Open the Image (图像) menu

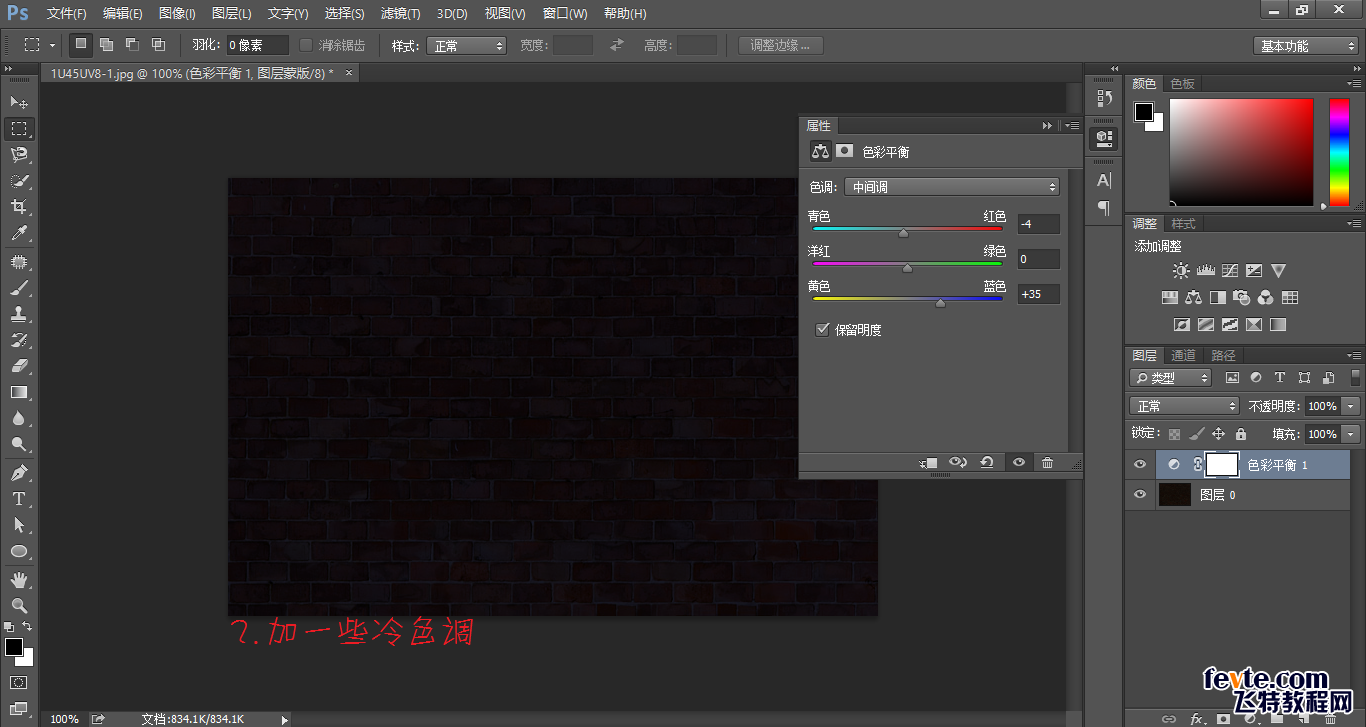(x=177, y=14)
